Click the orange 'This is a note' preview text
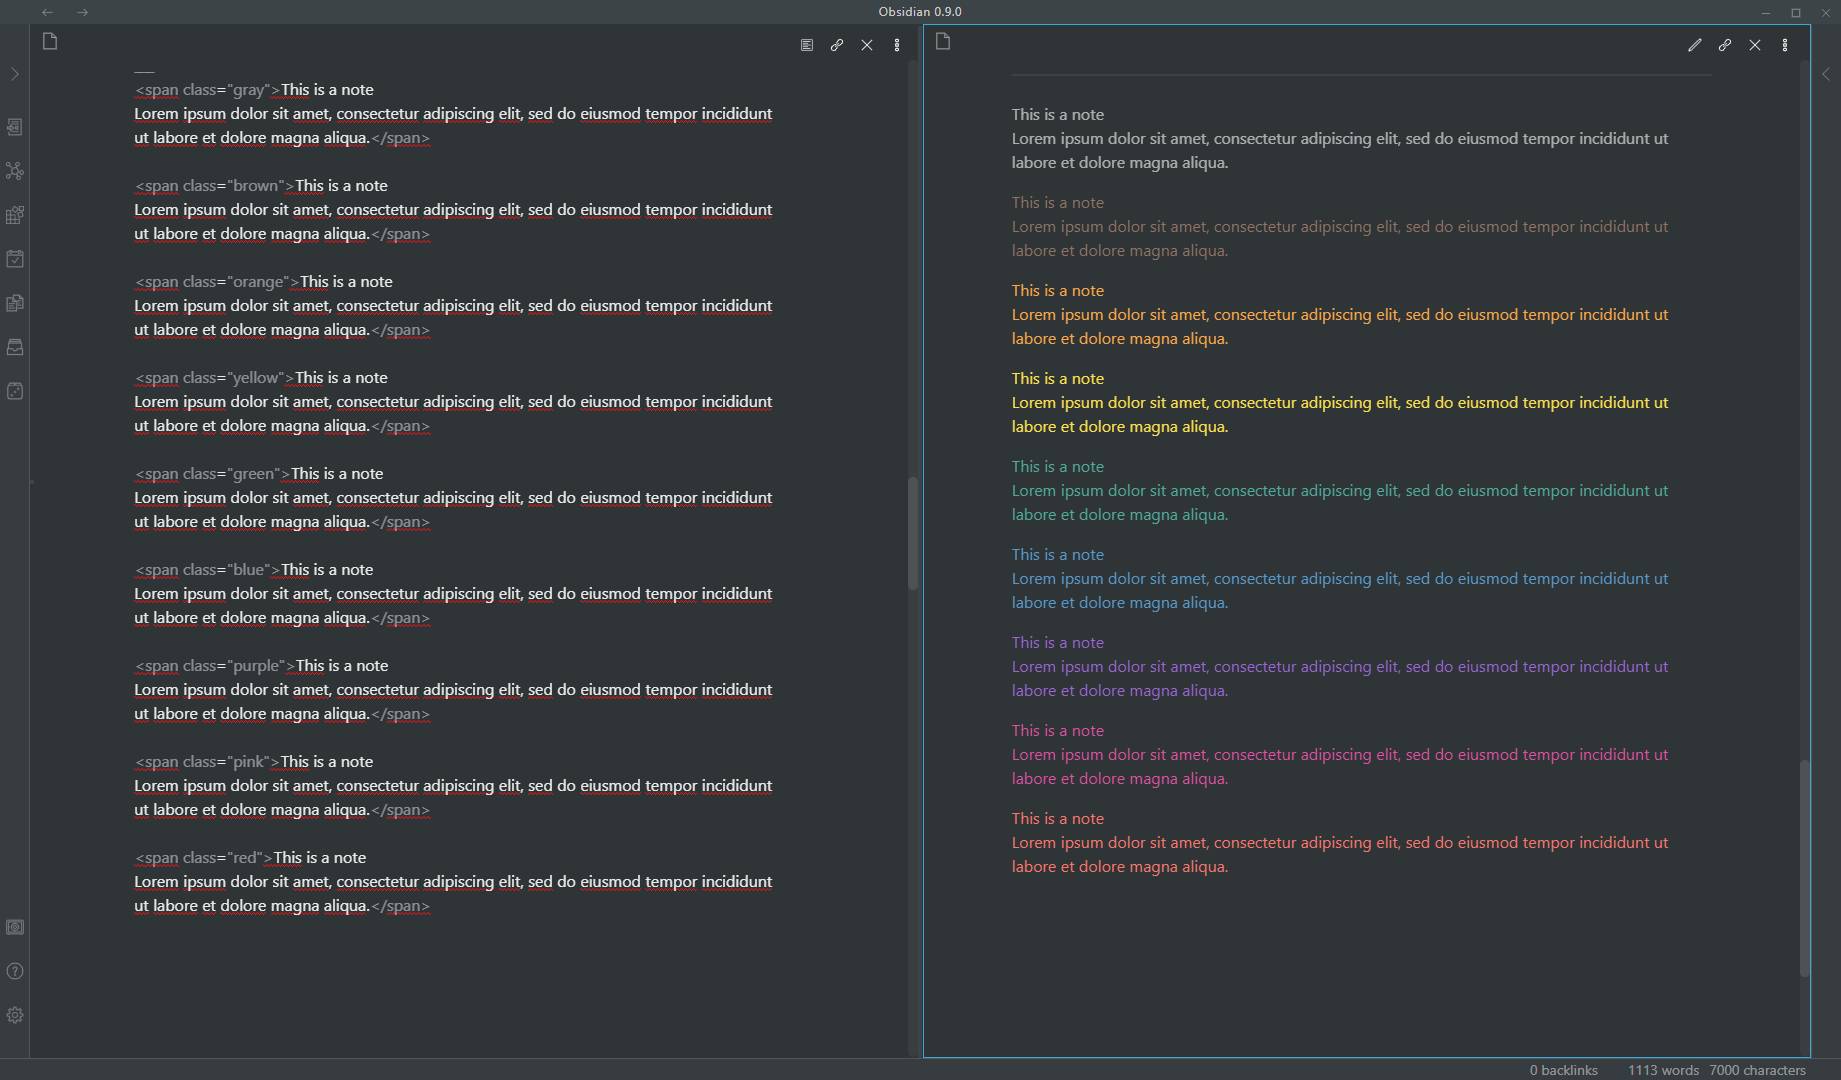 pos(1058,291)
